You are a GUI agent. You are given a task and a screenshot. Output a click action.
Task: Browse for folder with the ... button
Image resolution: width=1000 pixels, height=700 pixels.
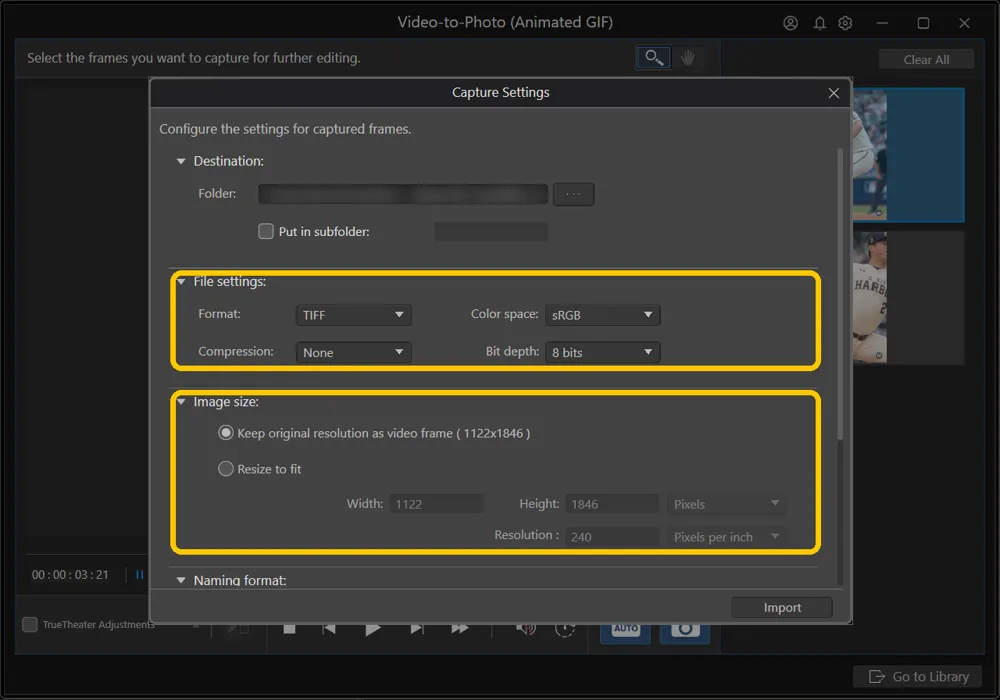573,194
